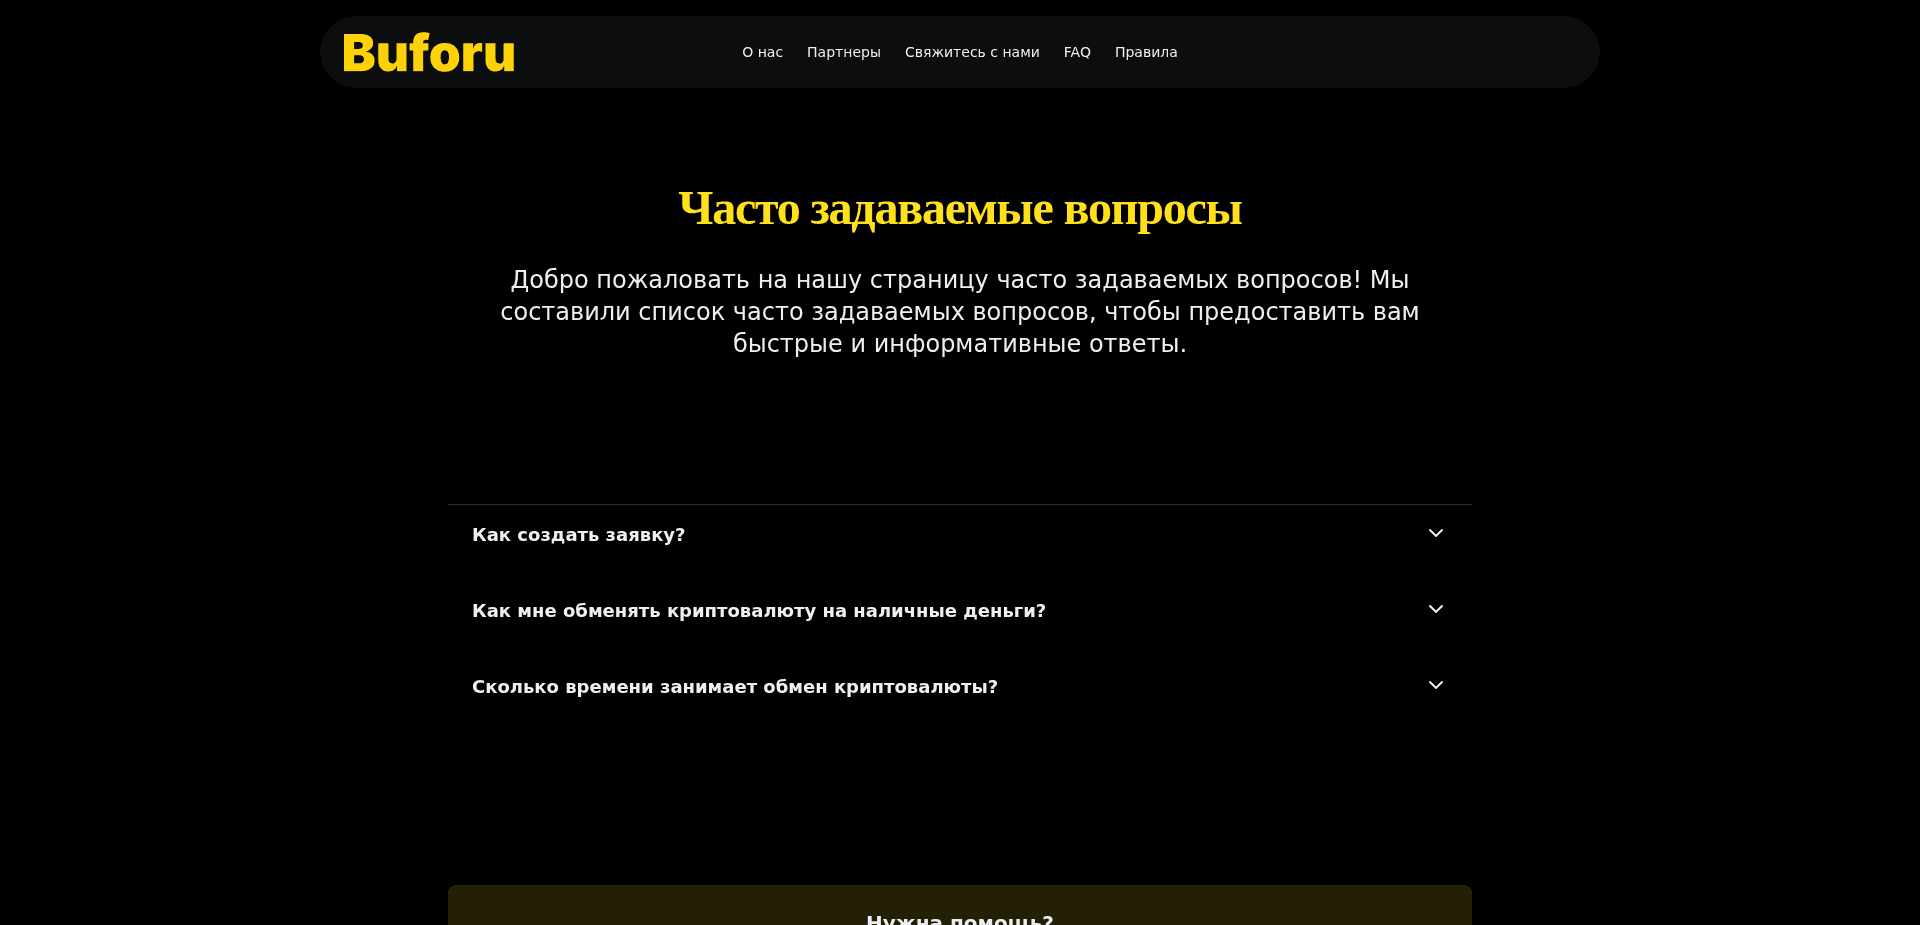This screenshot has height=925, width=1920.
Task: Click "Свяжитесь с нами" in the navigation
Action: pyautogui.click(x=971, y=52)
